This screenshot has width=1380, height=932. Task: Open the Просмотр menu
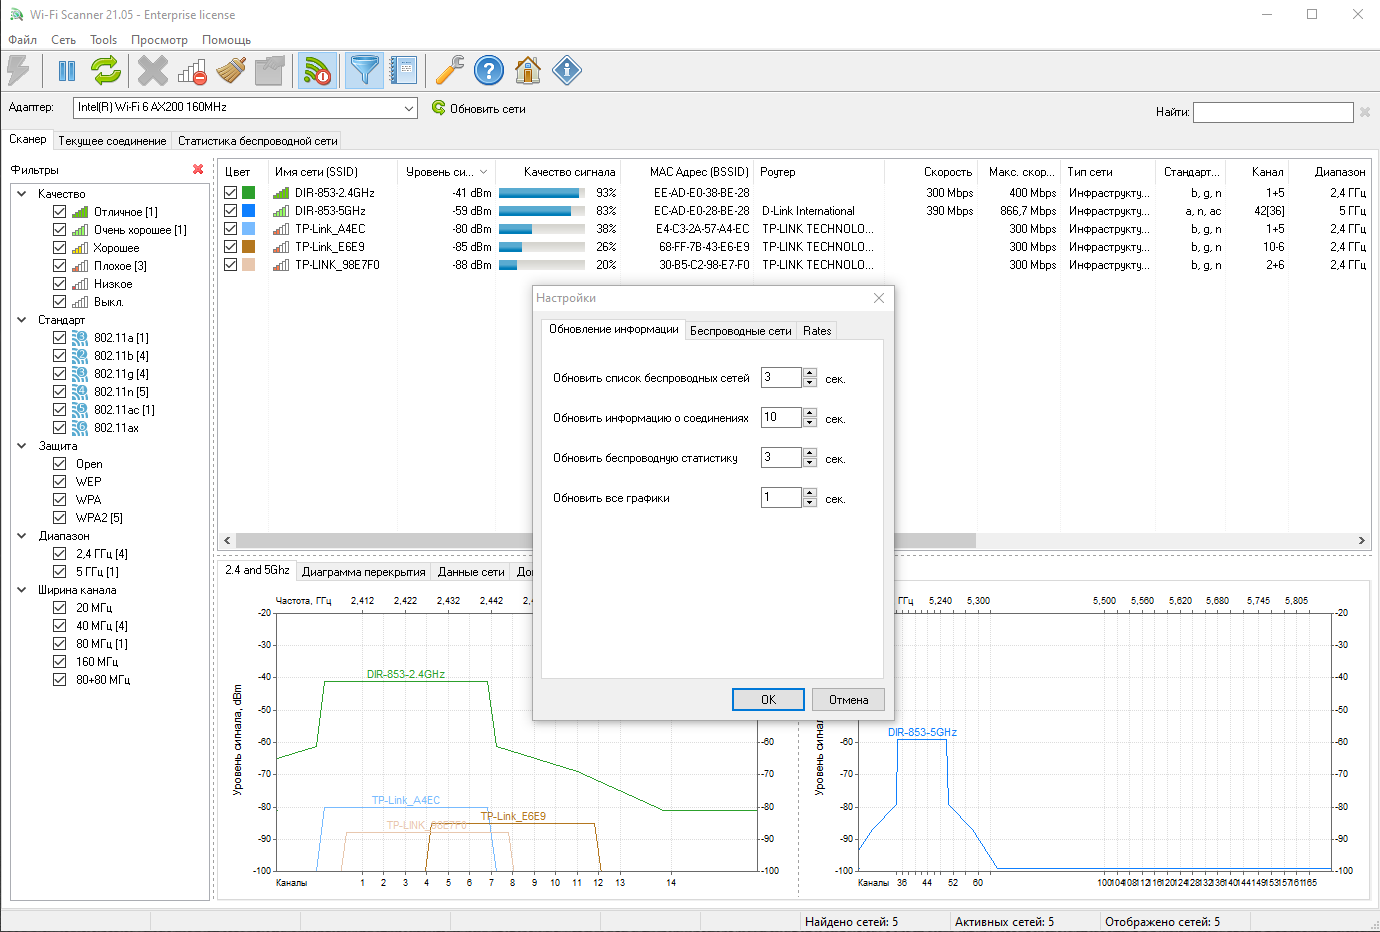tap(159, 40)
